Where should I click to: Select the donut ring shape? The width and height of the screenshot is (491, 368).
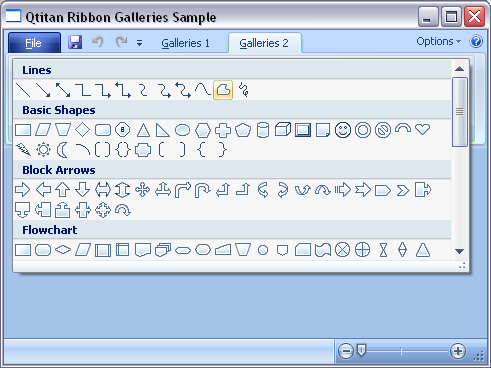coord(363,130)
